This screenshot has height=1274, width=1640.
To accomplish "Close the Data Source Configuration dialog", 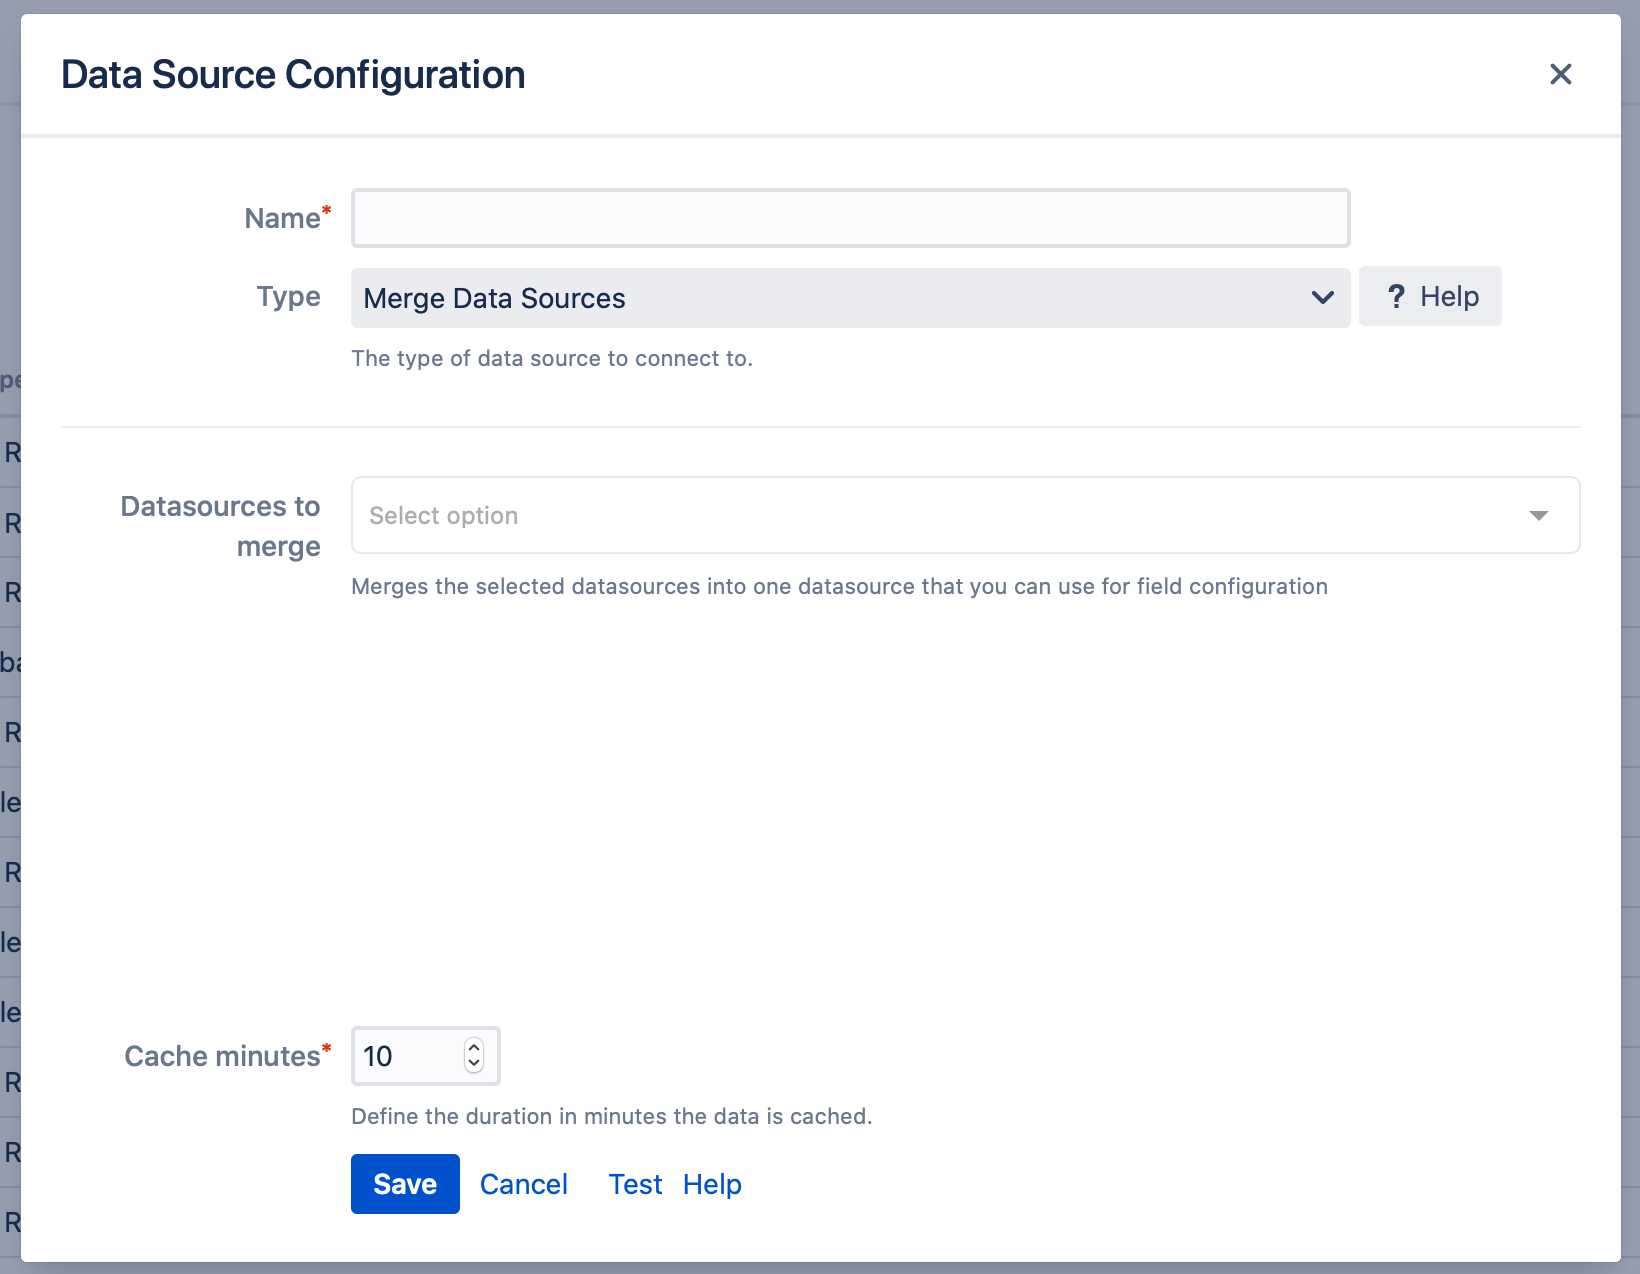I will pyautogui.click(x=1560, y=74).
